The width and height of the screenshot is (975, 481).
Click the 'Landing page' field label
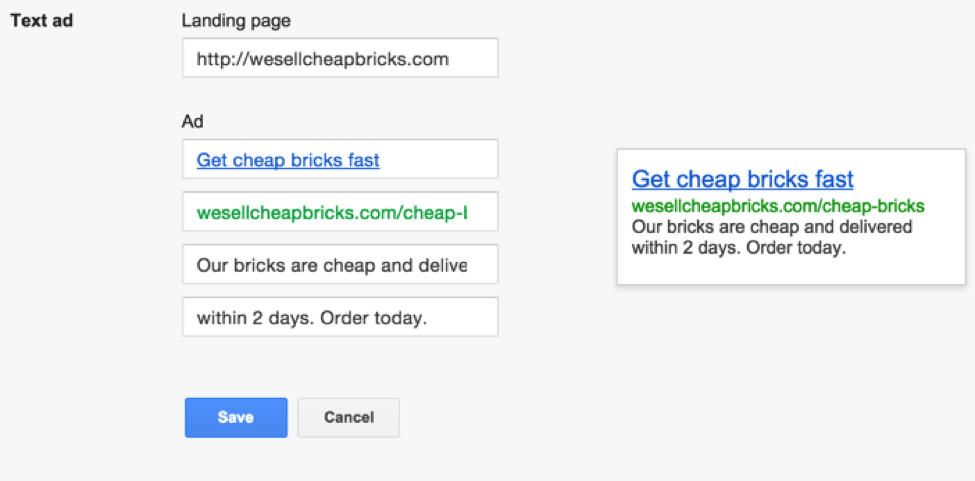coord(236,21)
